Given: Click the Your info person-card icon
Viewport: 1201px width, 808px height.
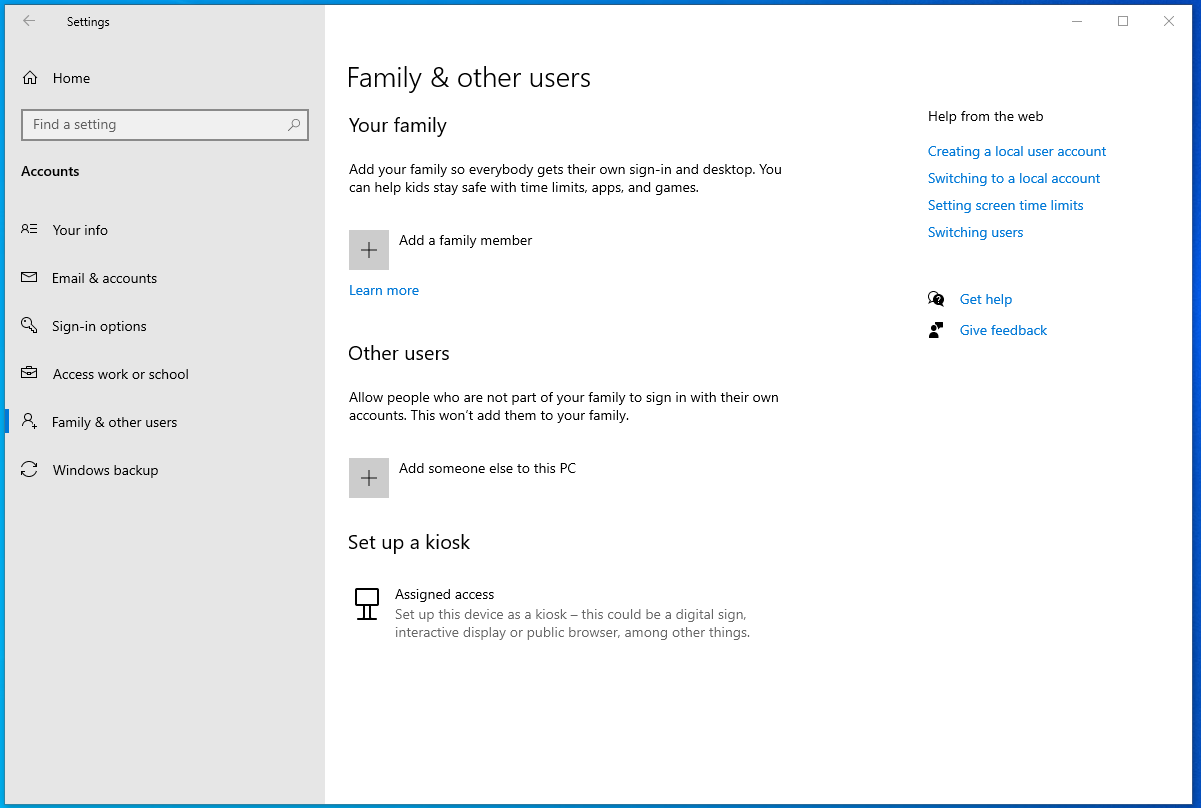Looking at the screenshot, I should point(30,229).
